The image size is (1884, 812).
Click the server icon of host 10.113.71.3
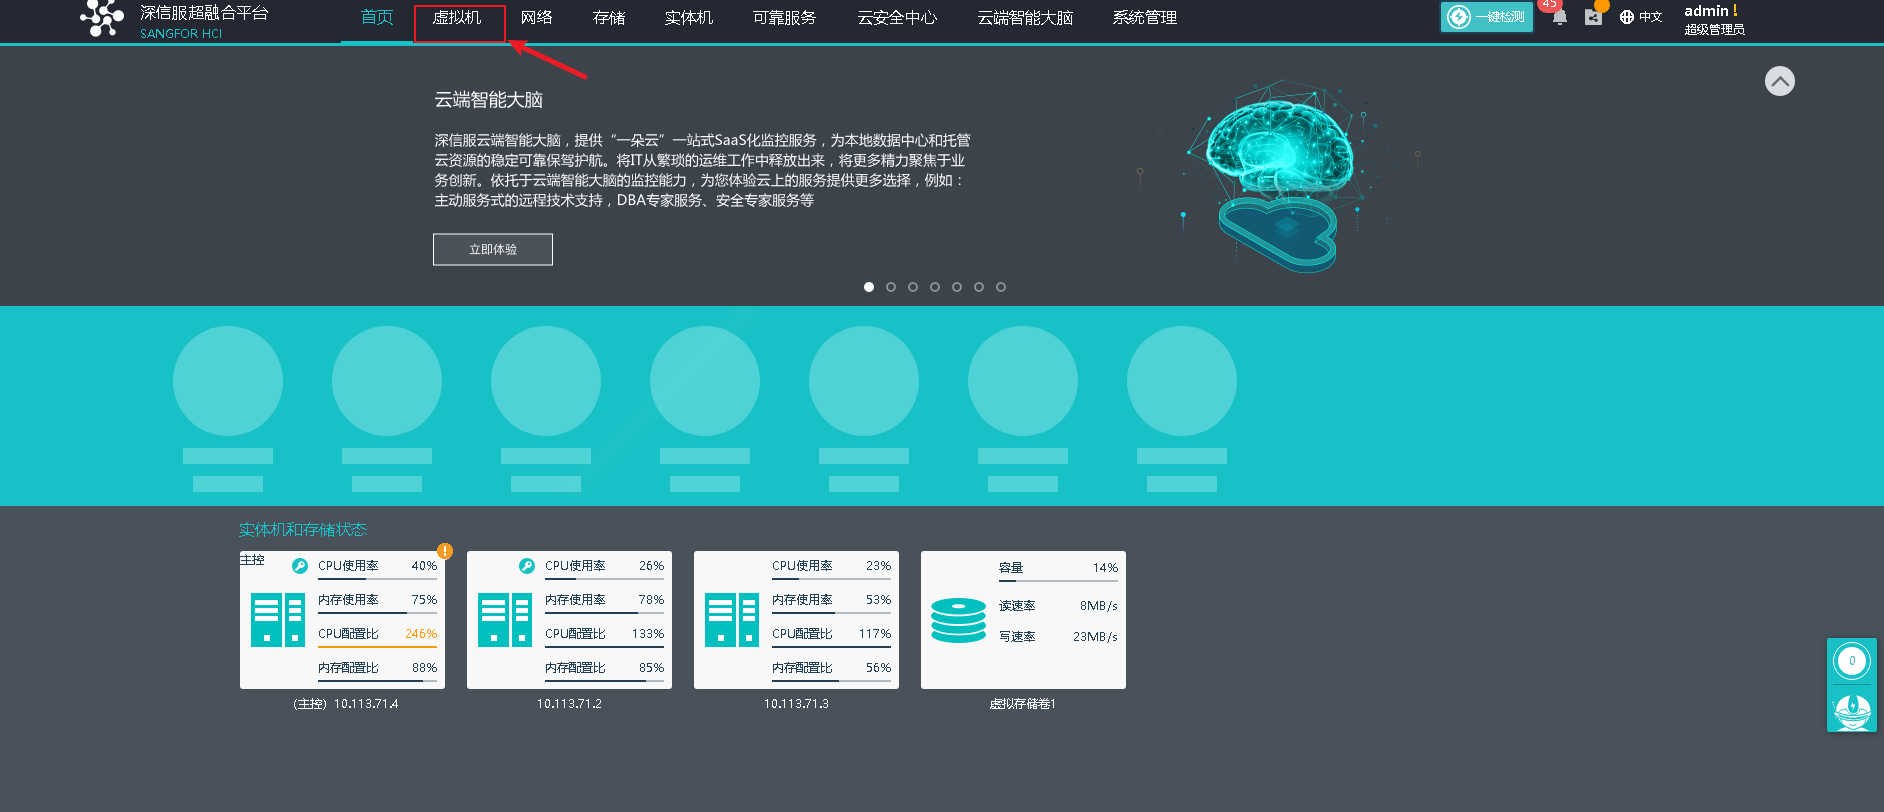pyautogui.click(x=732, y=620)
